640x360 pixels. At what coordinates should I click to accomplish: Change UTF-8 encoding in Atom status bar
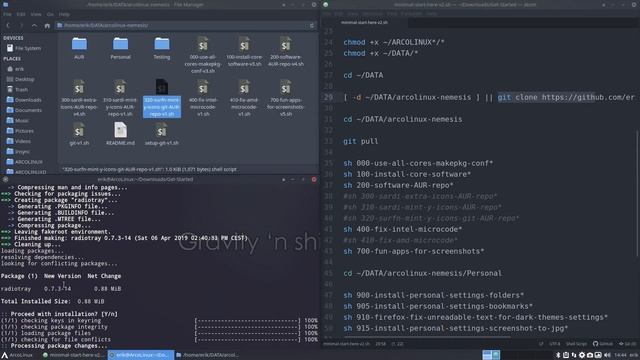[x=554, y=344]
